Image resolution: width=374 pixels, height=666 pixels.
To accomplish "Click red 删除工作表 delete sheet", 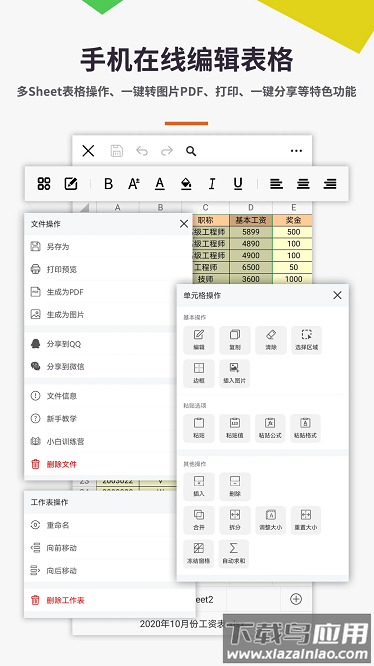I will coord(110,600).
